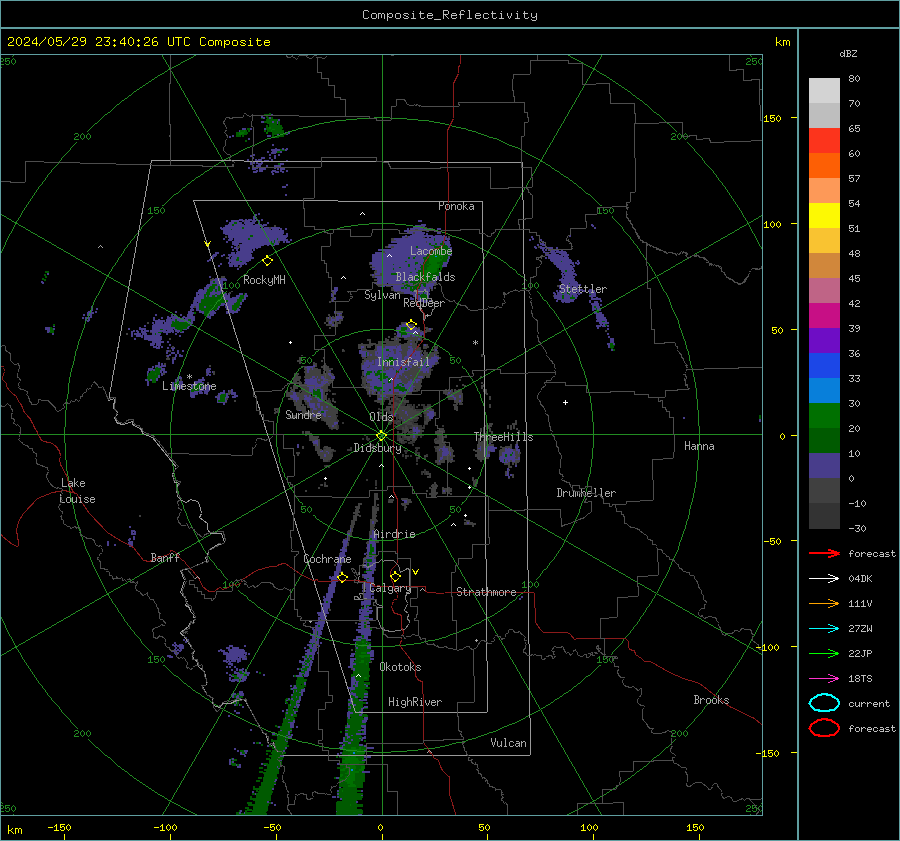Click the Calgary city label

click(x=390, y=588)
